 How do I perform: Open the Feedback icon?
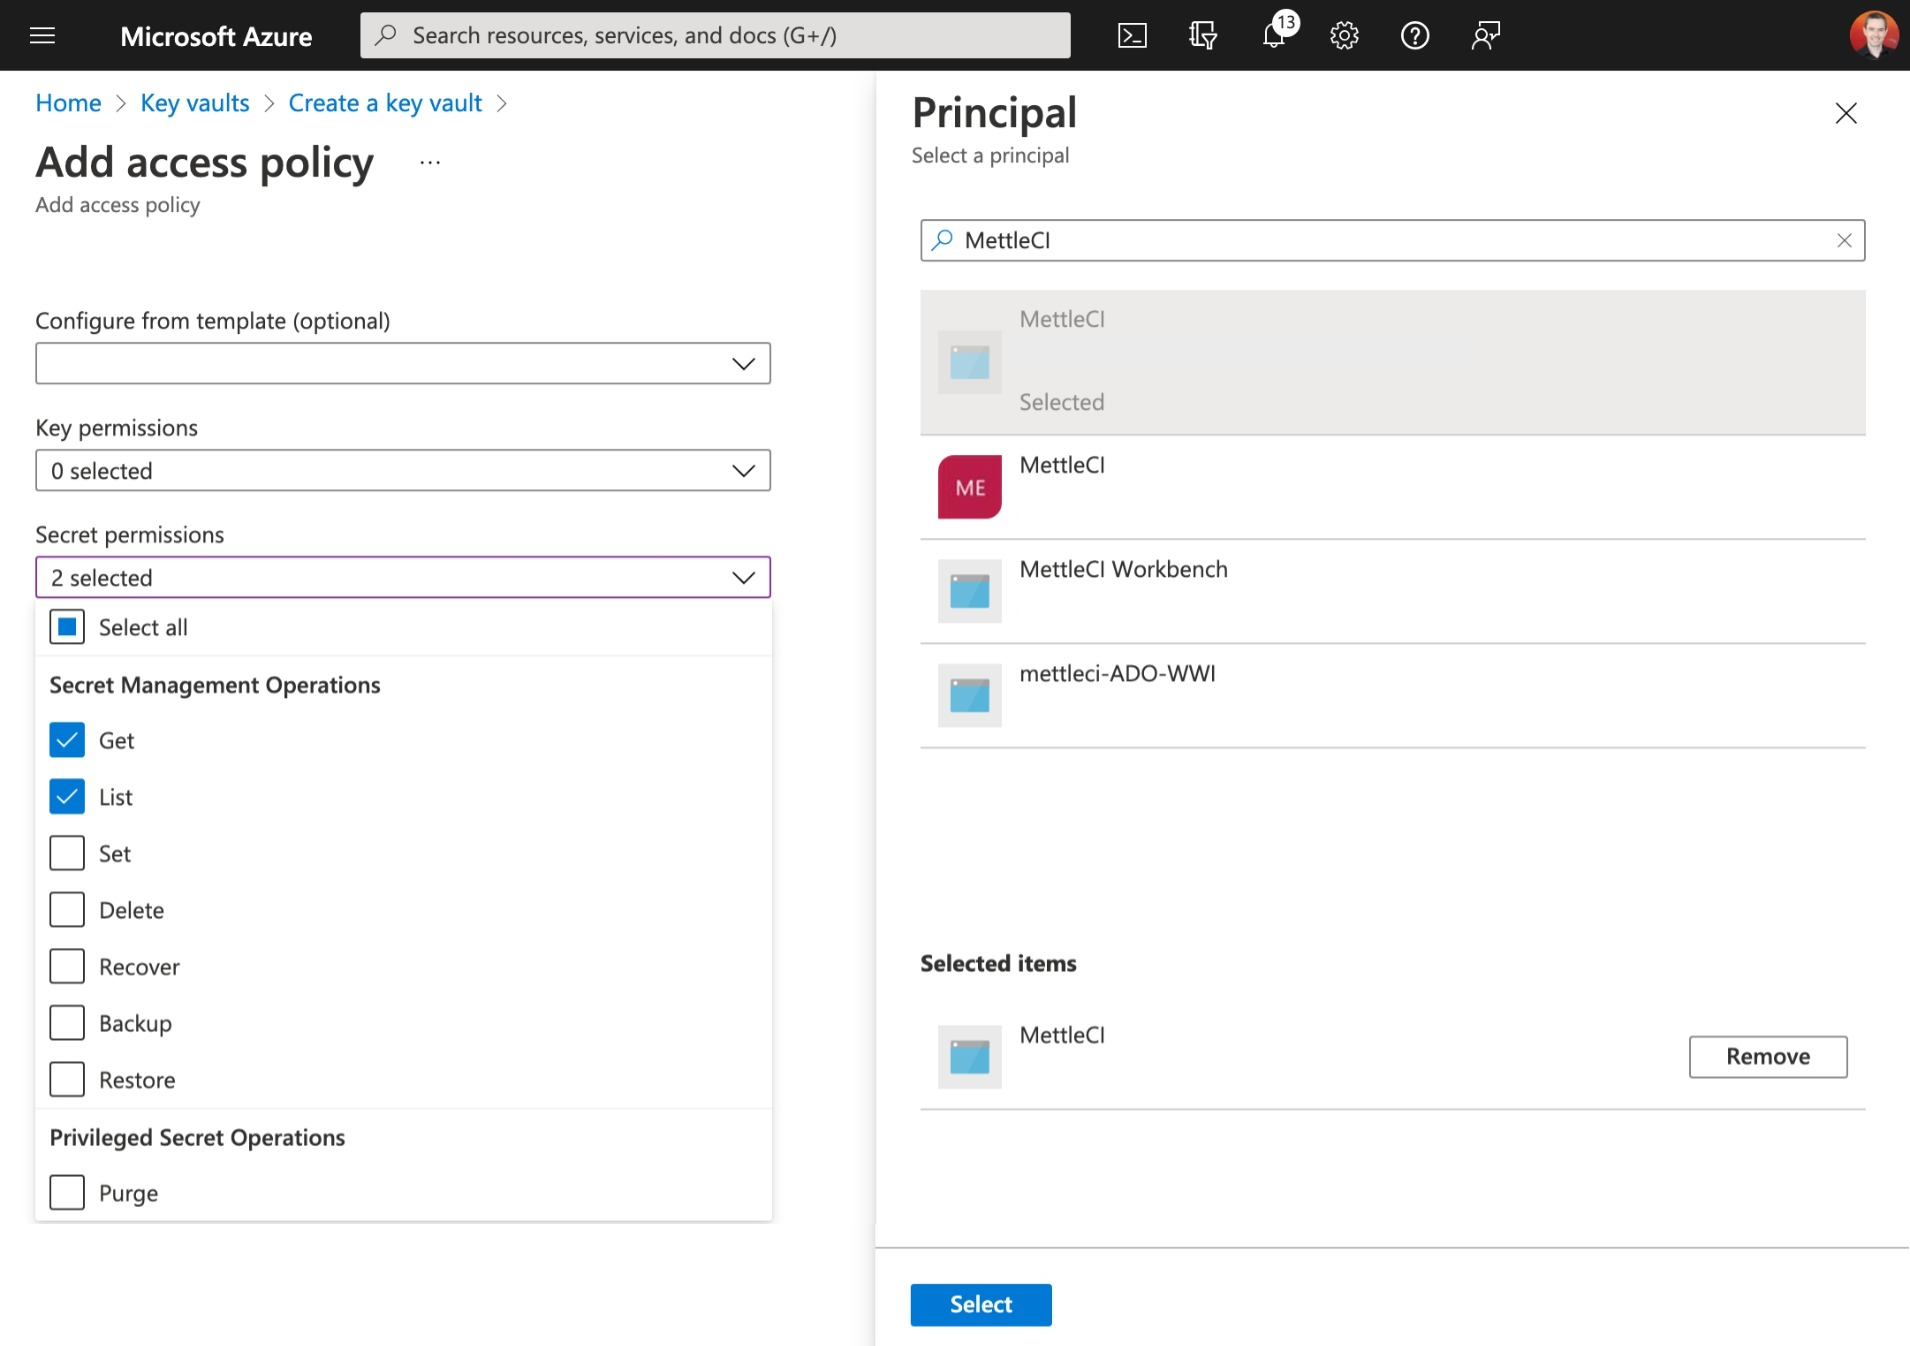[x=1485, y=36]
